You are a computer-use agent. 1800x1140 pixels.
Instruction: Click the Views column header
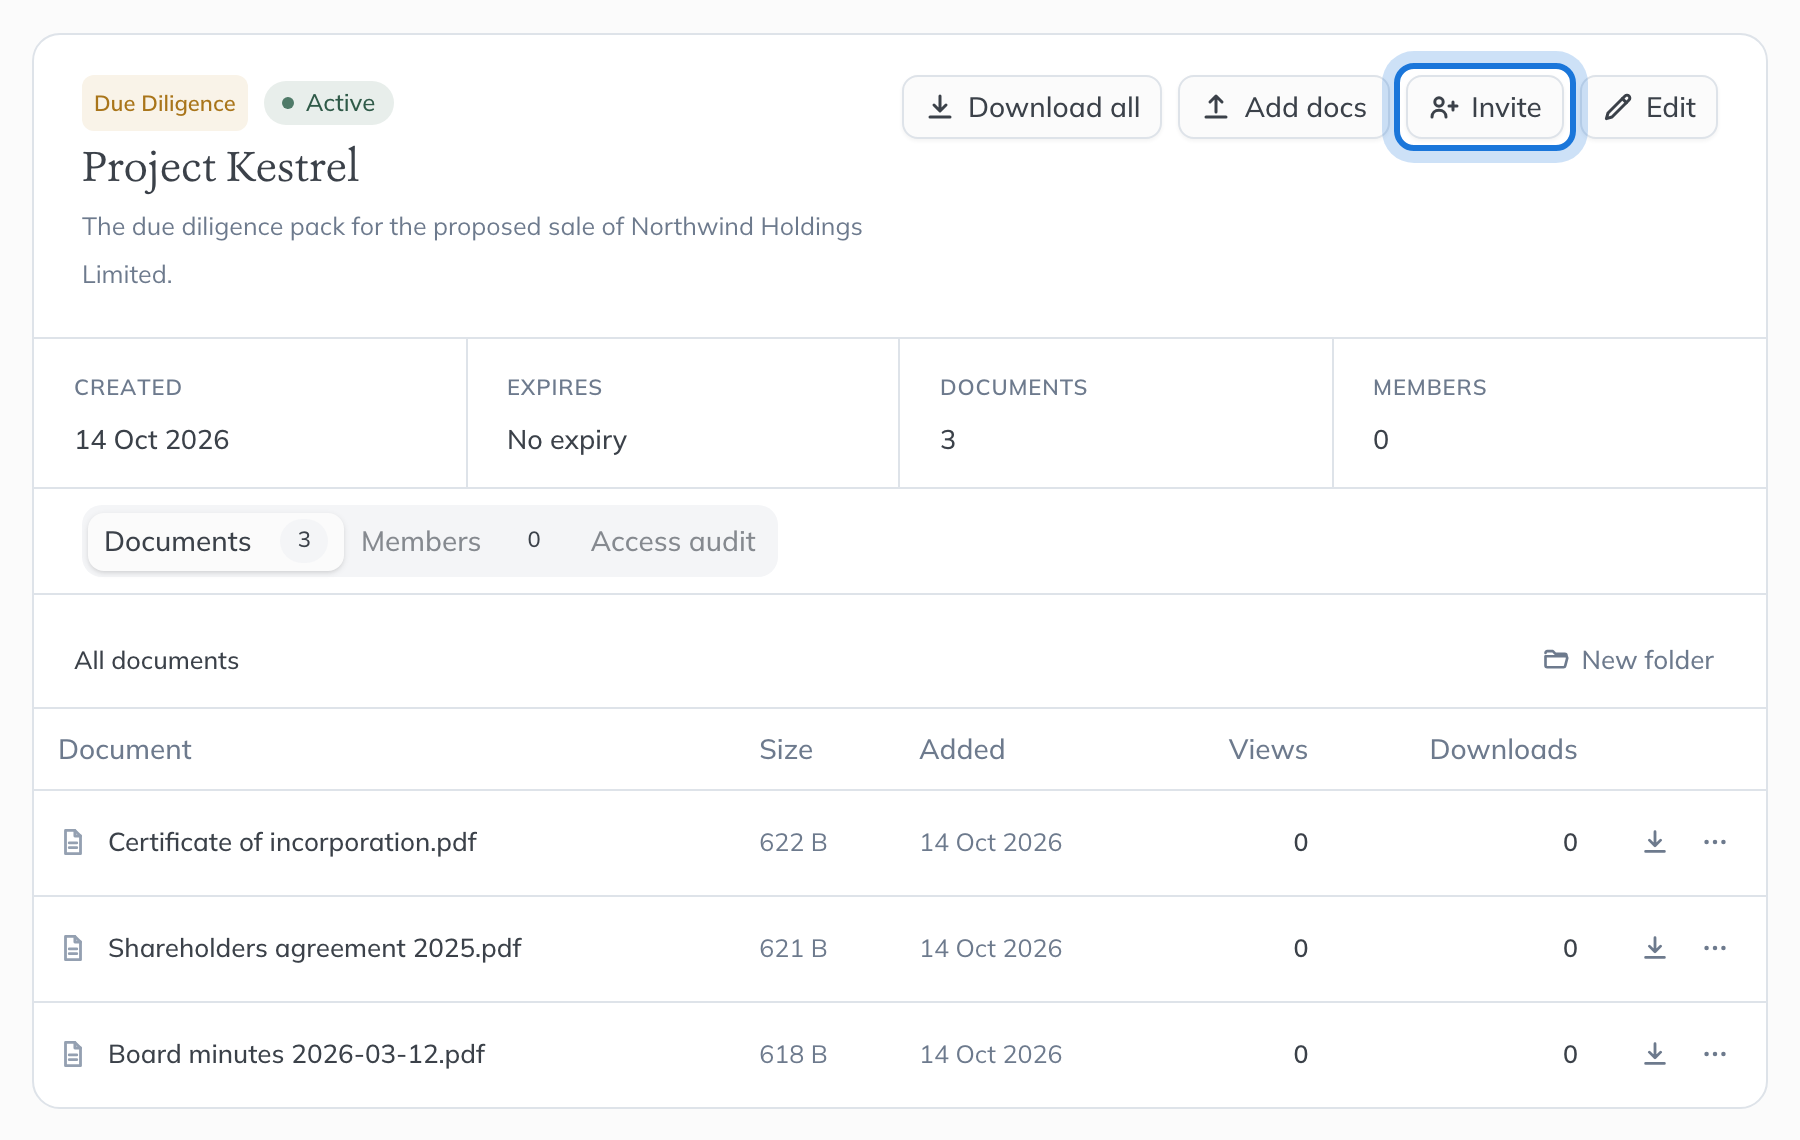[1268, 749]
